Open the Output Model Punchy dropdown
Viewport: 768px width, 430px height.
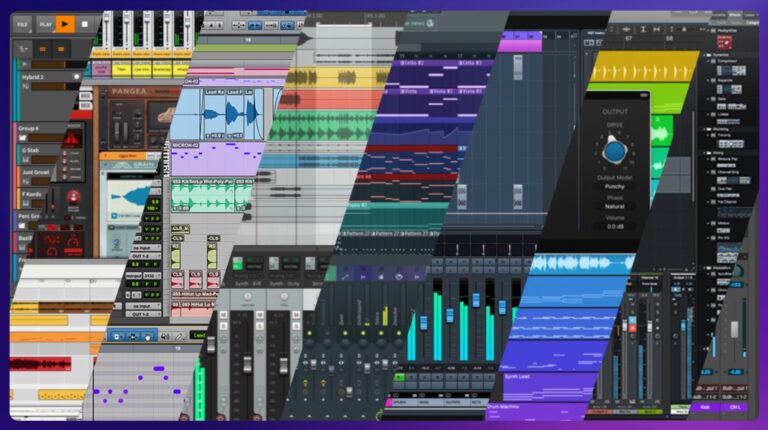pyautogui.click(x=614, y=187)
